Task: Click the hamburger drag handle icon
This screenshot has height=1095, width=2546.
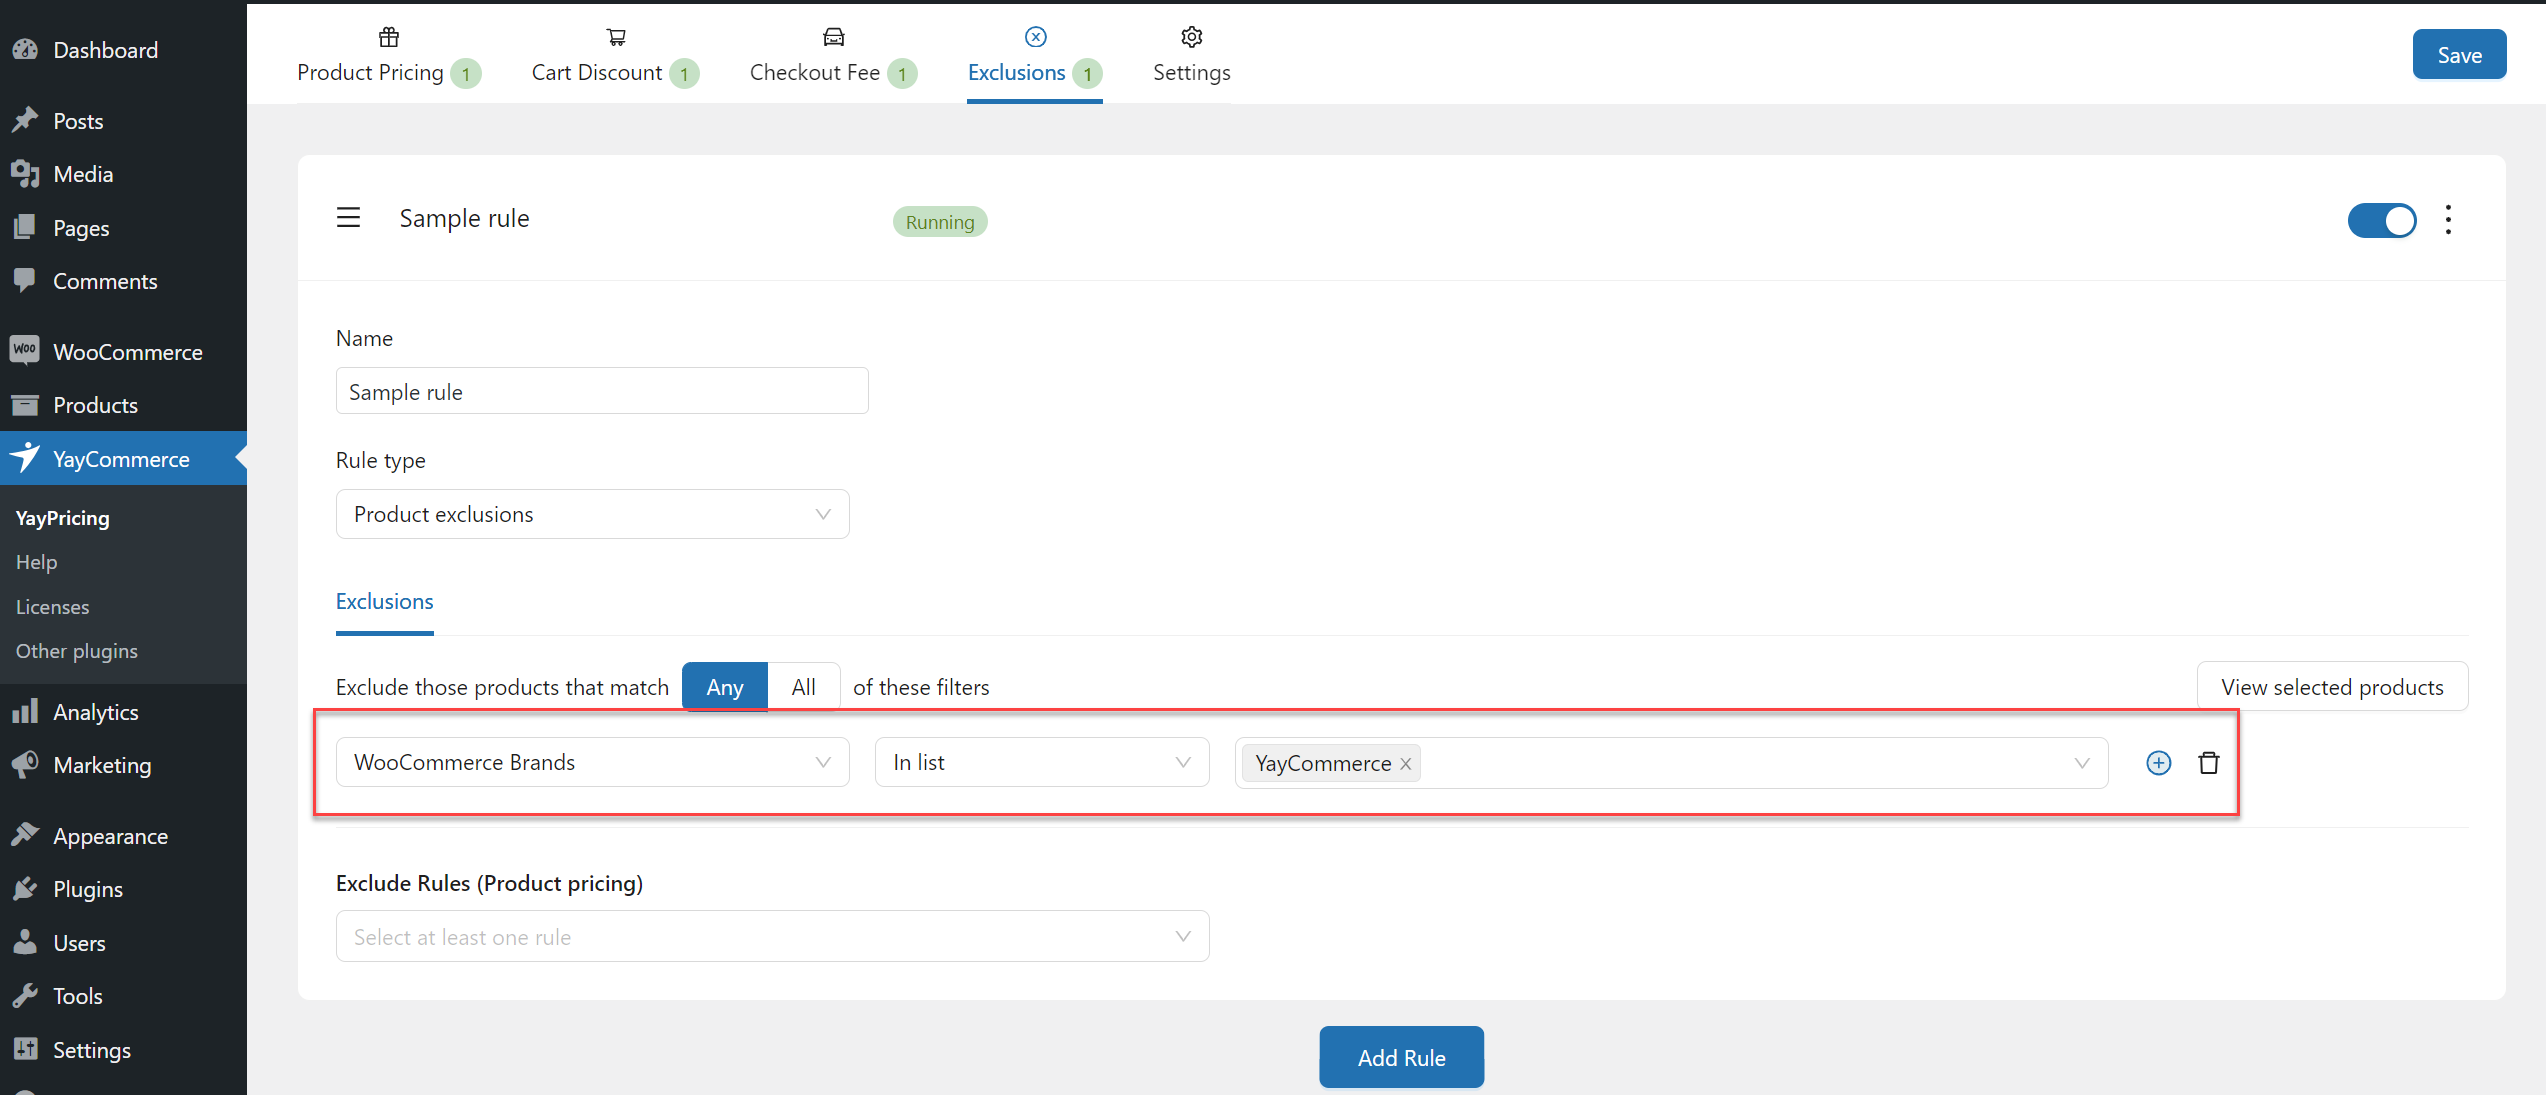Action: [x=348, y=218]
